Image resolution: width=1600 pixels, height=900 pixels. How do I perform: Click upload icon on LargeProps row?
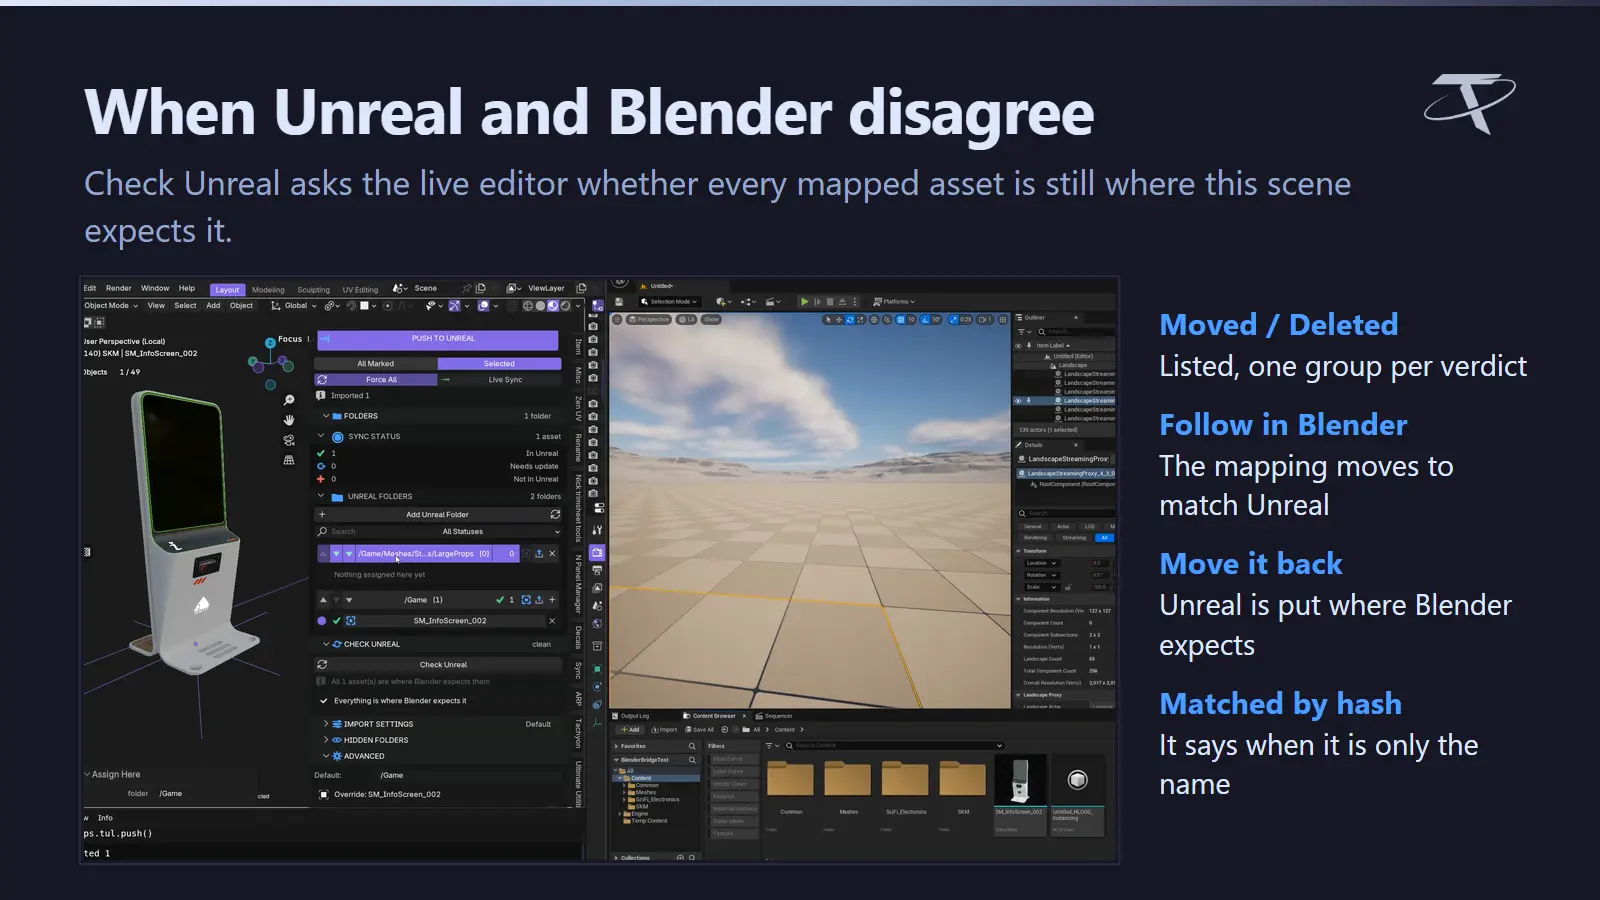539,554
